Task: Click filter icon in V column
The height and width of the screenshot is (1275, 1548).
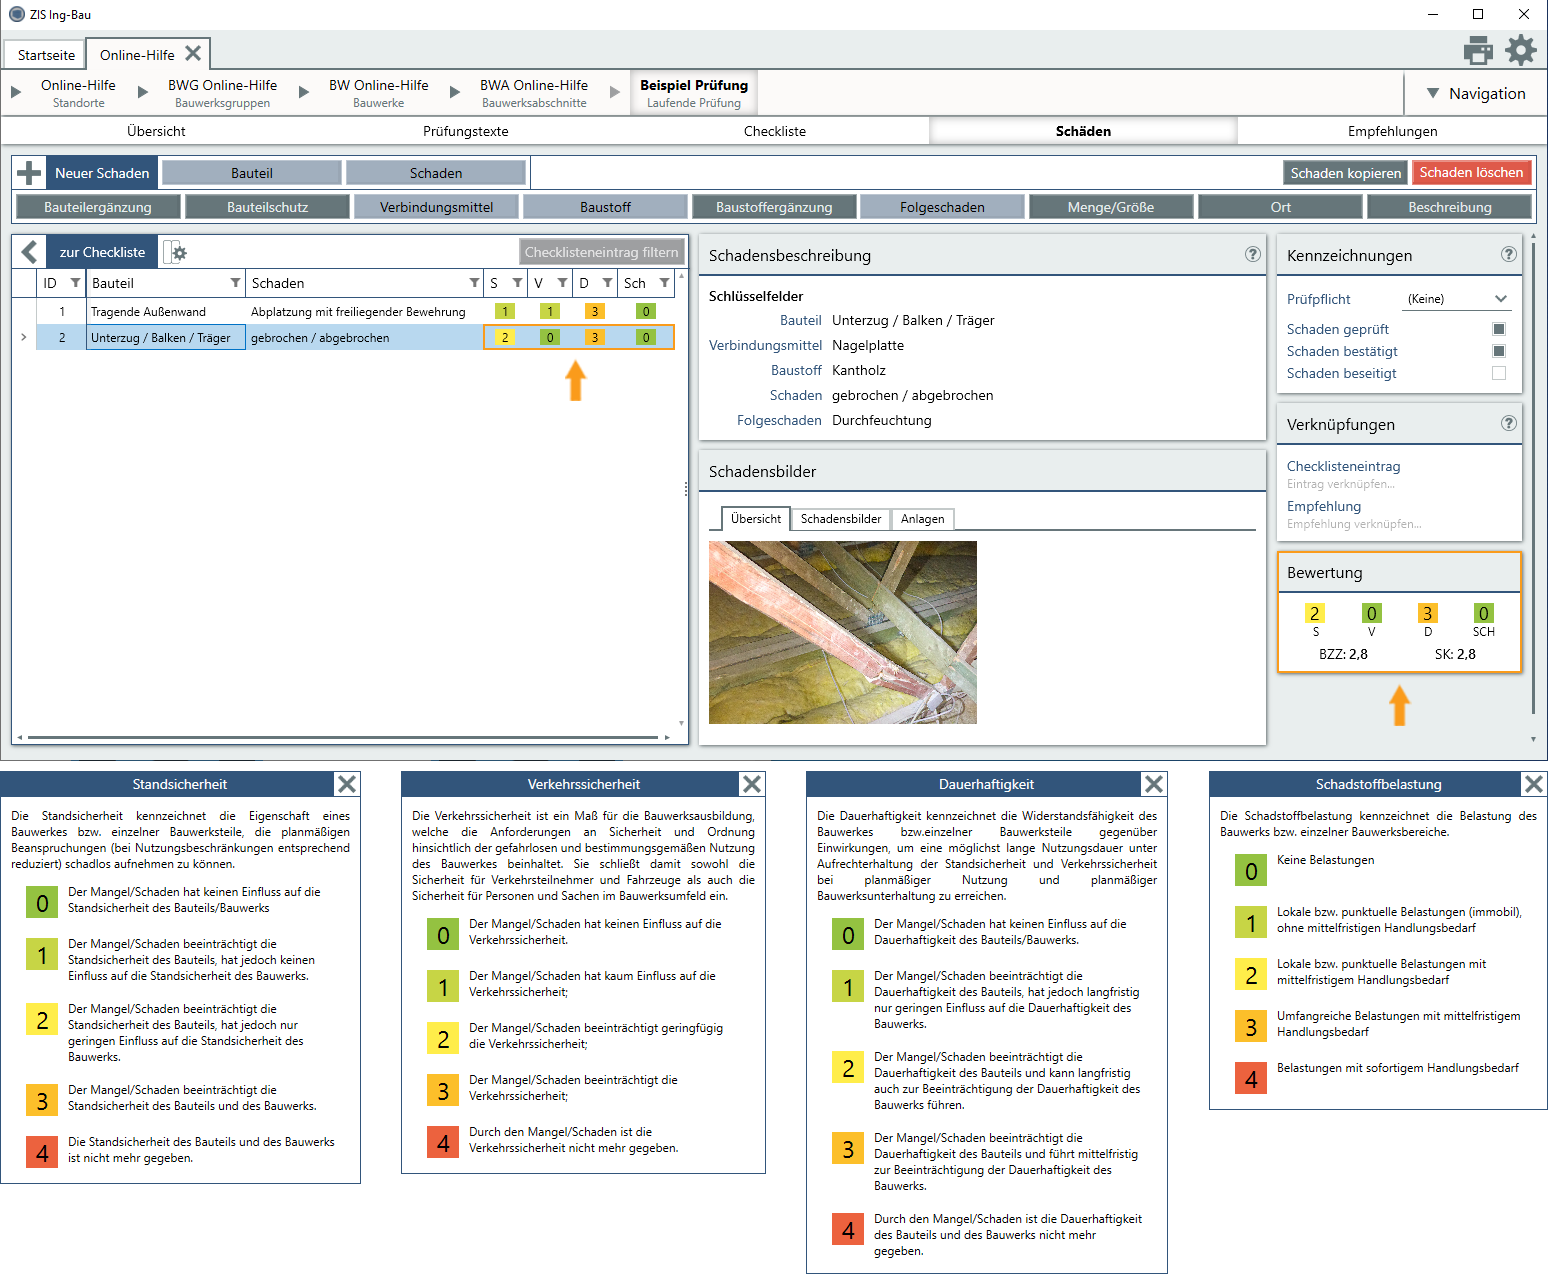Action: (x=562, y=283)
